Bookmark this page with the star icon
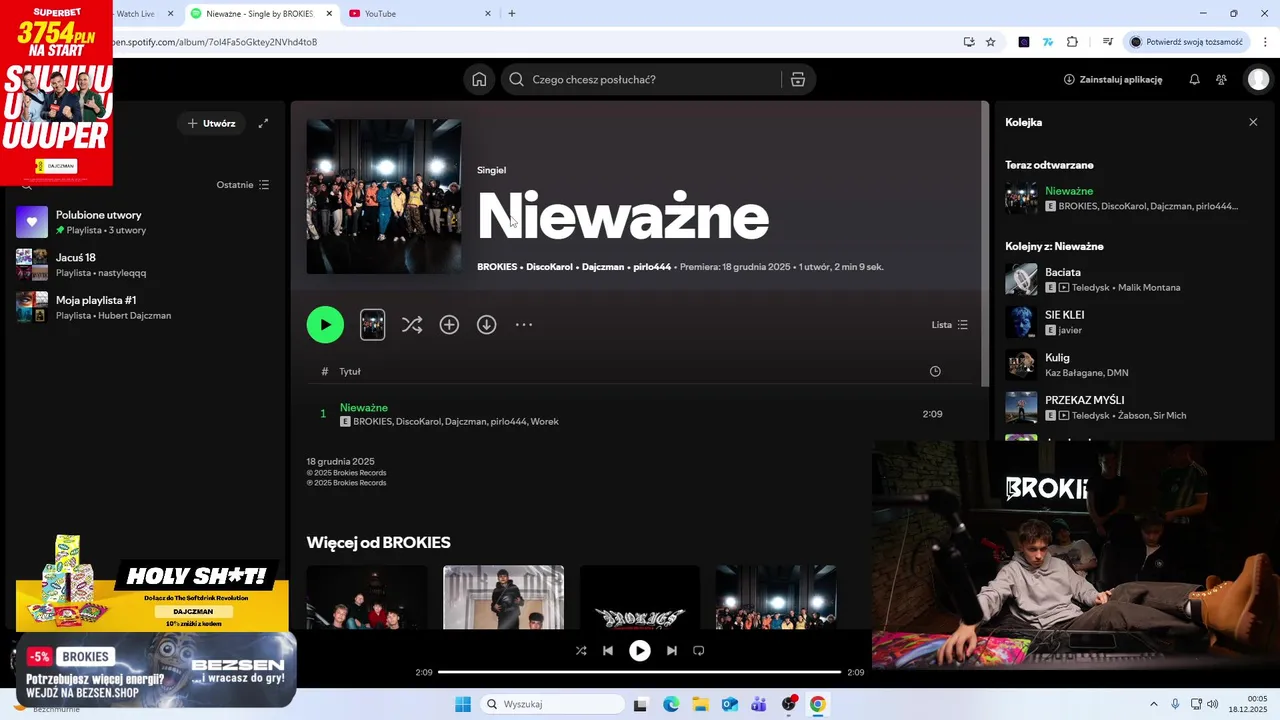 990,42
